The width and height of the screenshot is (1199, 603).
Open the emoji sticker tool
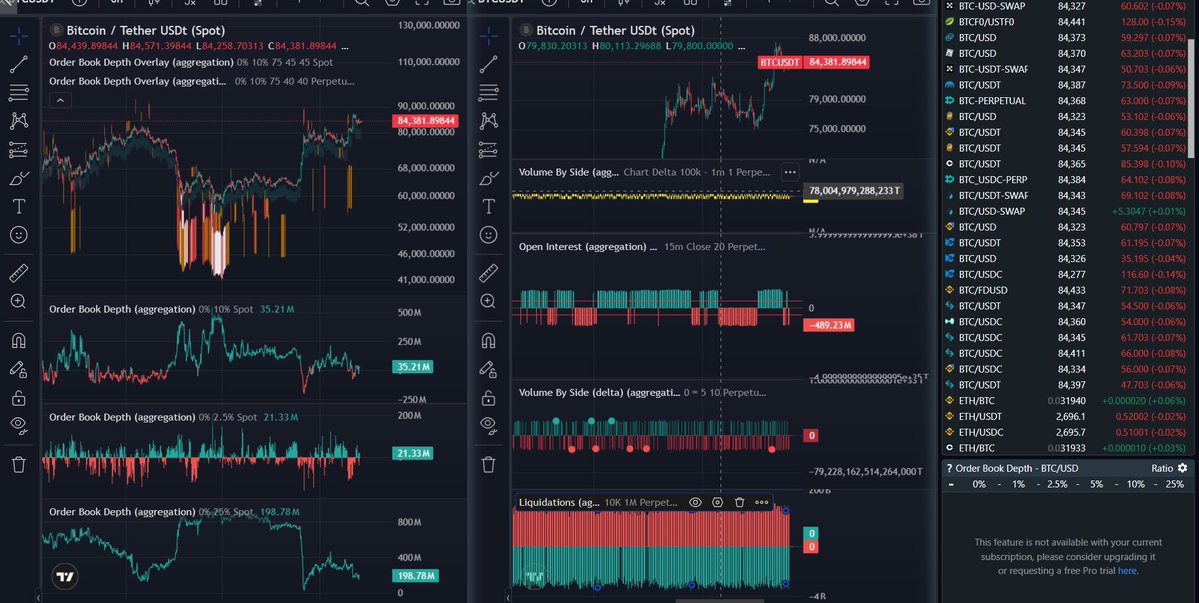click(x=19, y=235)
